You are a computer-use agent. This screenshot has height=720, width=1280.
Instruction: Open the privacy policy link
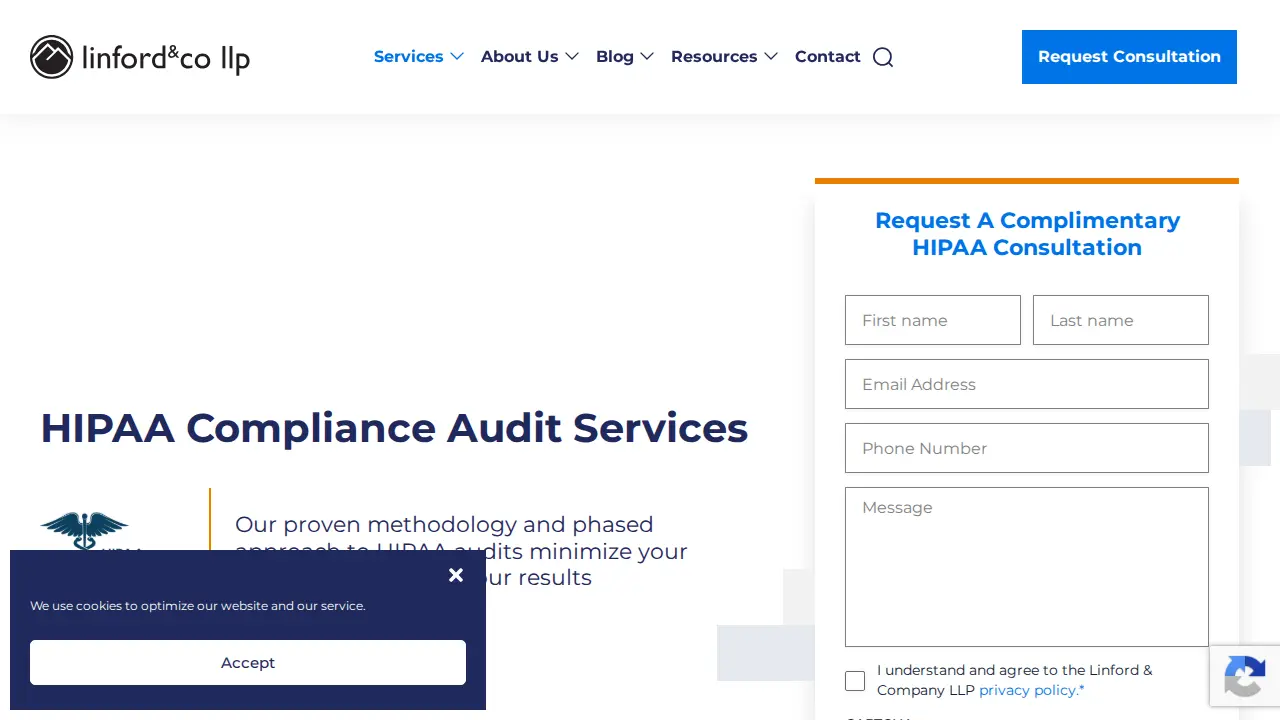click(1031, 690)
